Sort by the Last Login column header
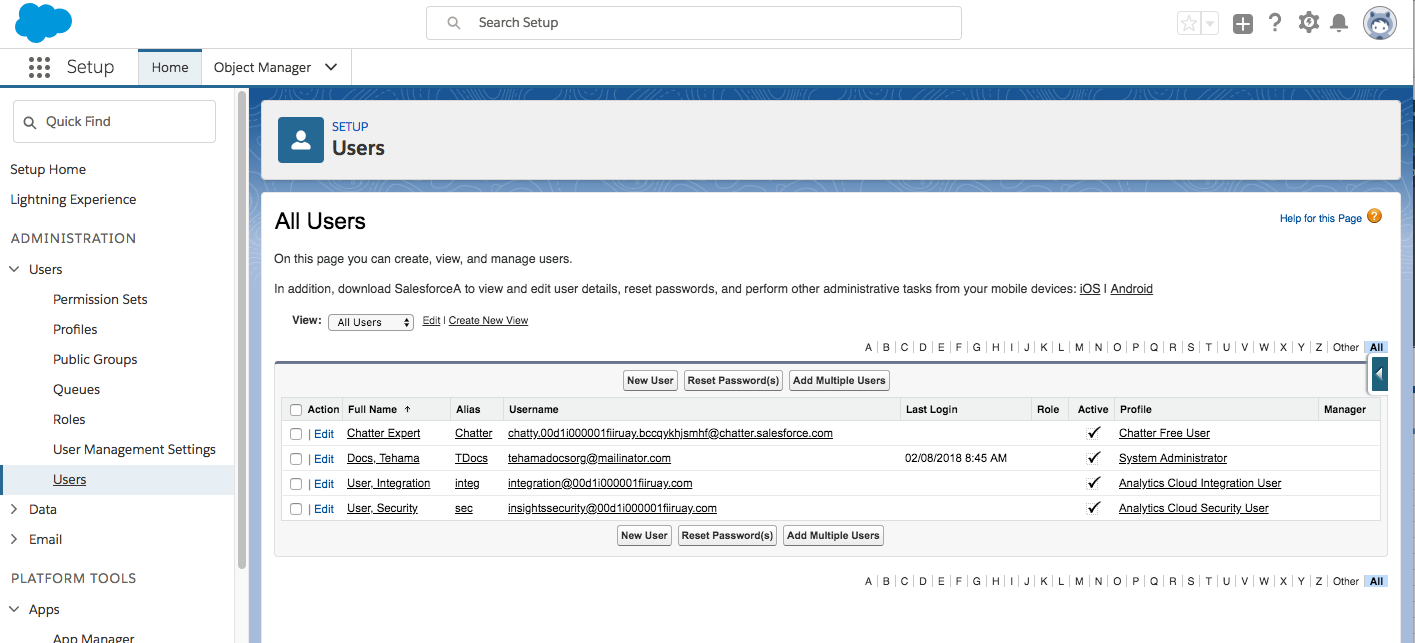This screenshot has width=1415, height=643. click(931, 409)
